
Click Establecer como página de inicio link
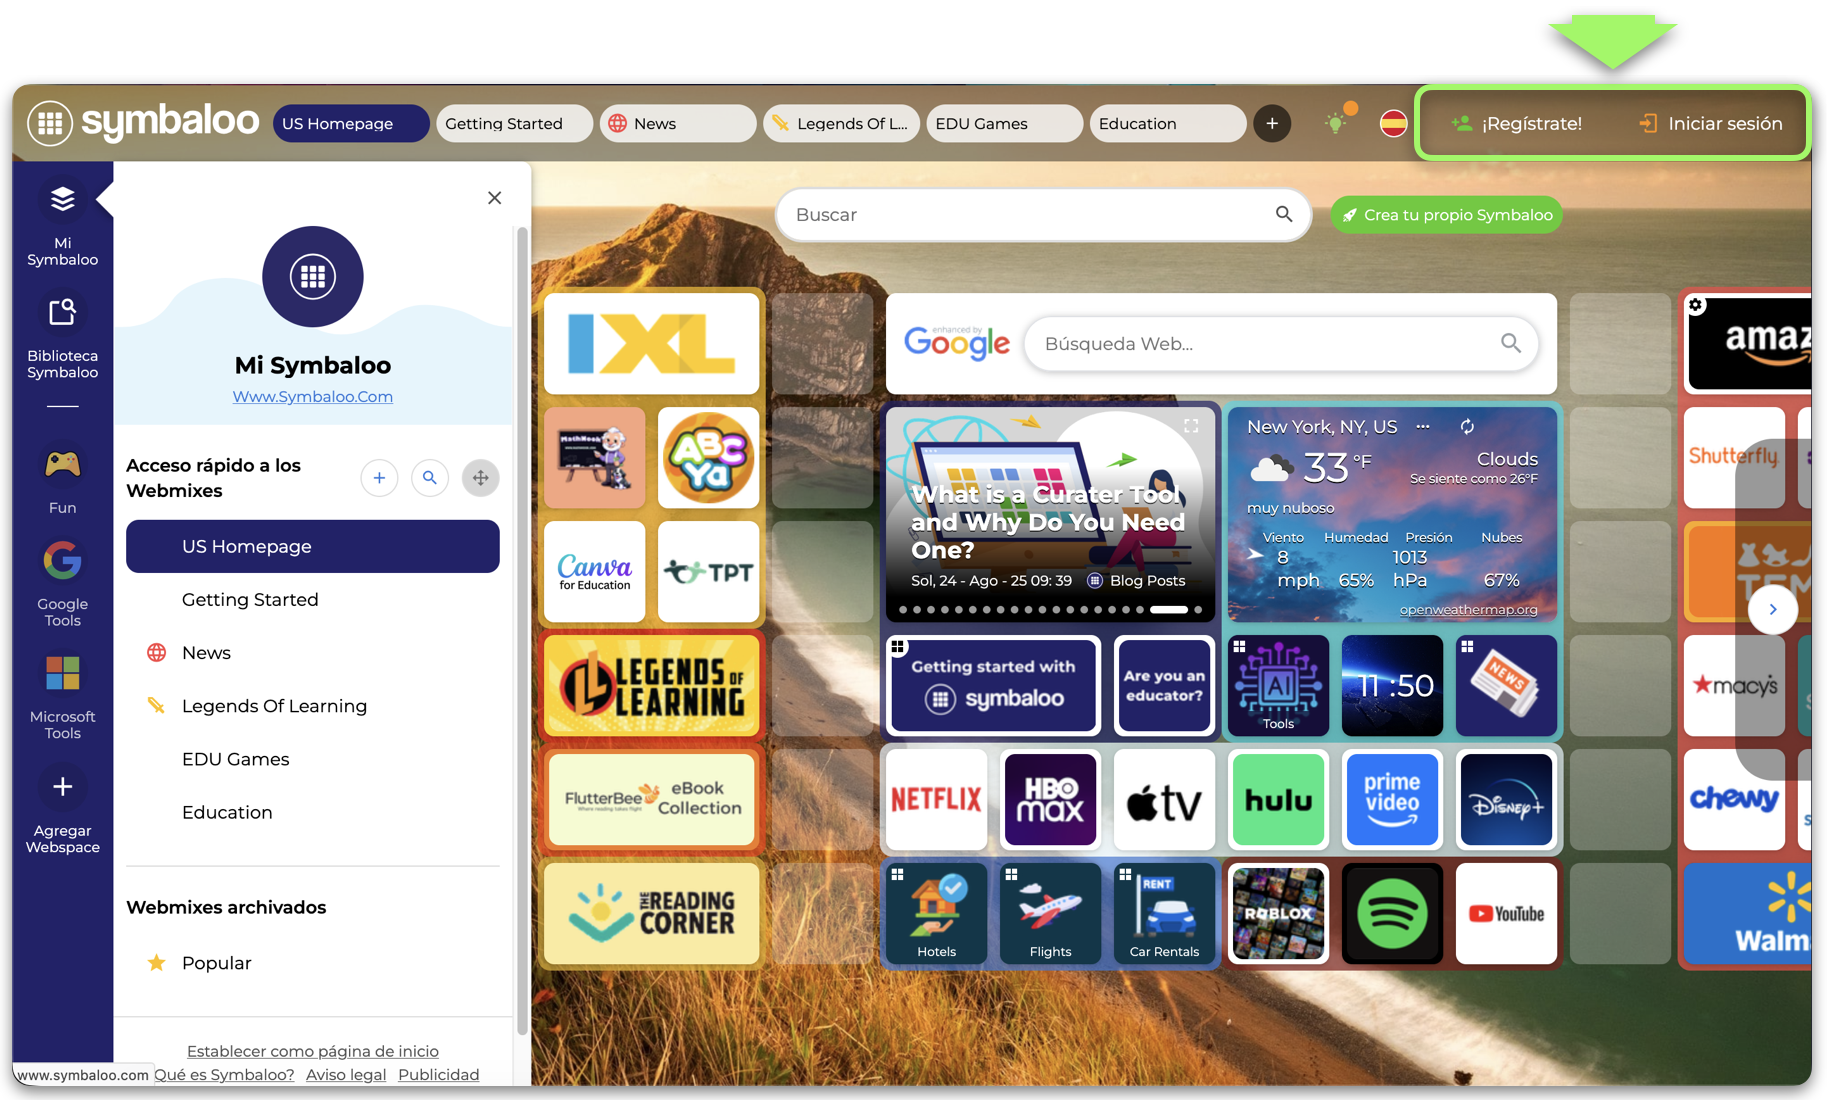coord(313,1051)
